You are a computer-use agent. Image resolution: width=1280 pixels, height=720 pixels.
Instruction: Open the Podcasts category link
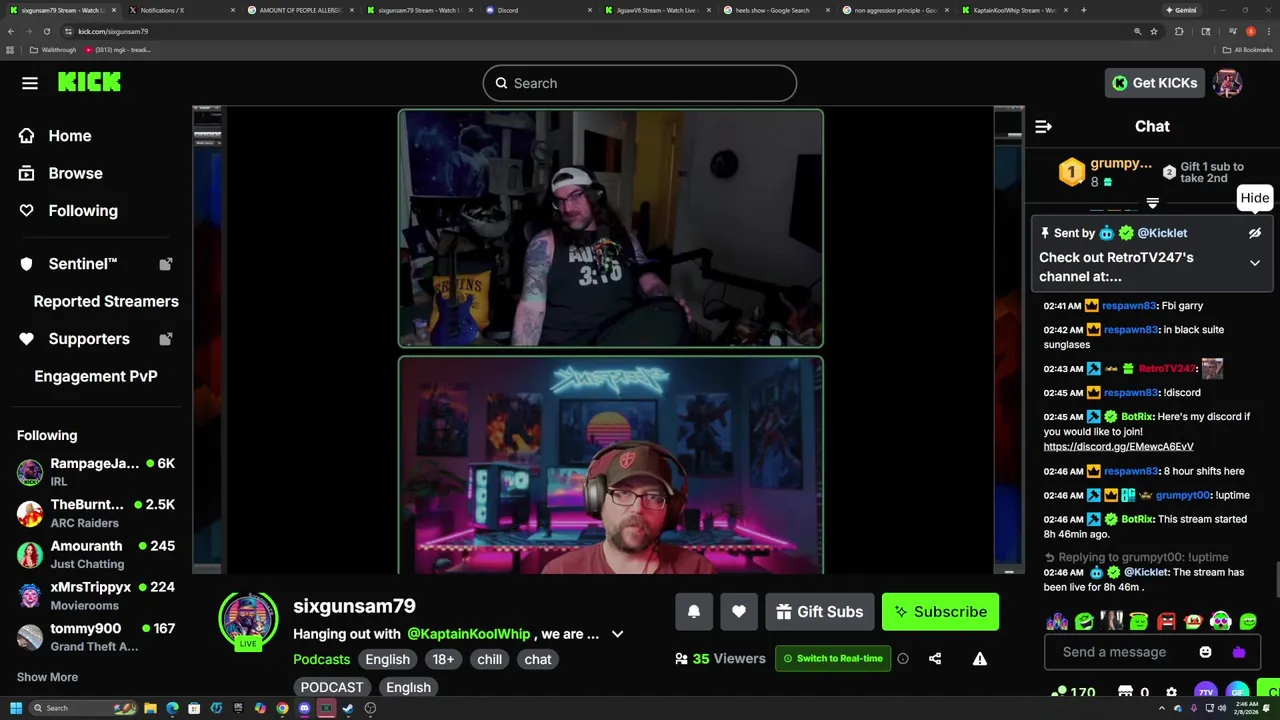point(321,659)
